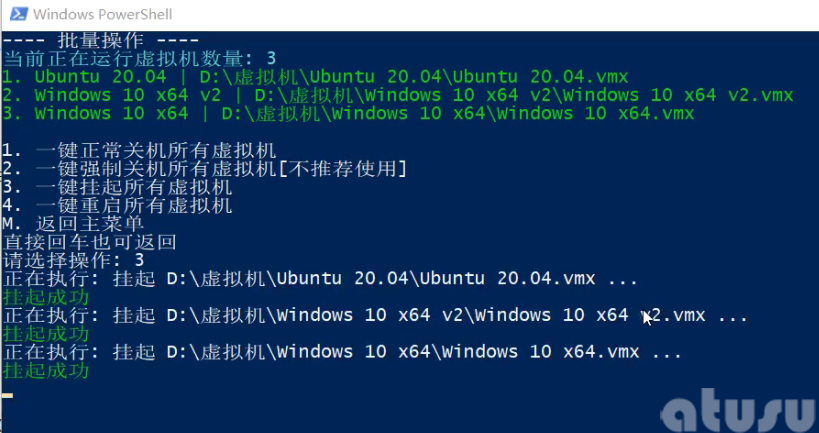The width and height of the screenshot is (819, 433).
Task: Click the 直接回车也可返回 hint line
Action: coord(90,242)
